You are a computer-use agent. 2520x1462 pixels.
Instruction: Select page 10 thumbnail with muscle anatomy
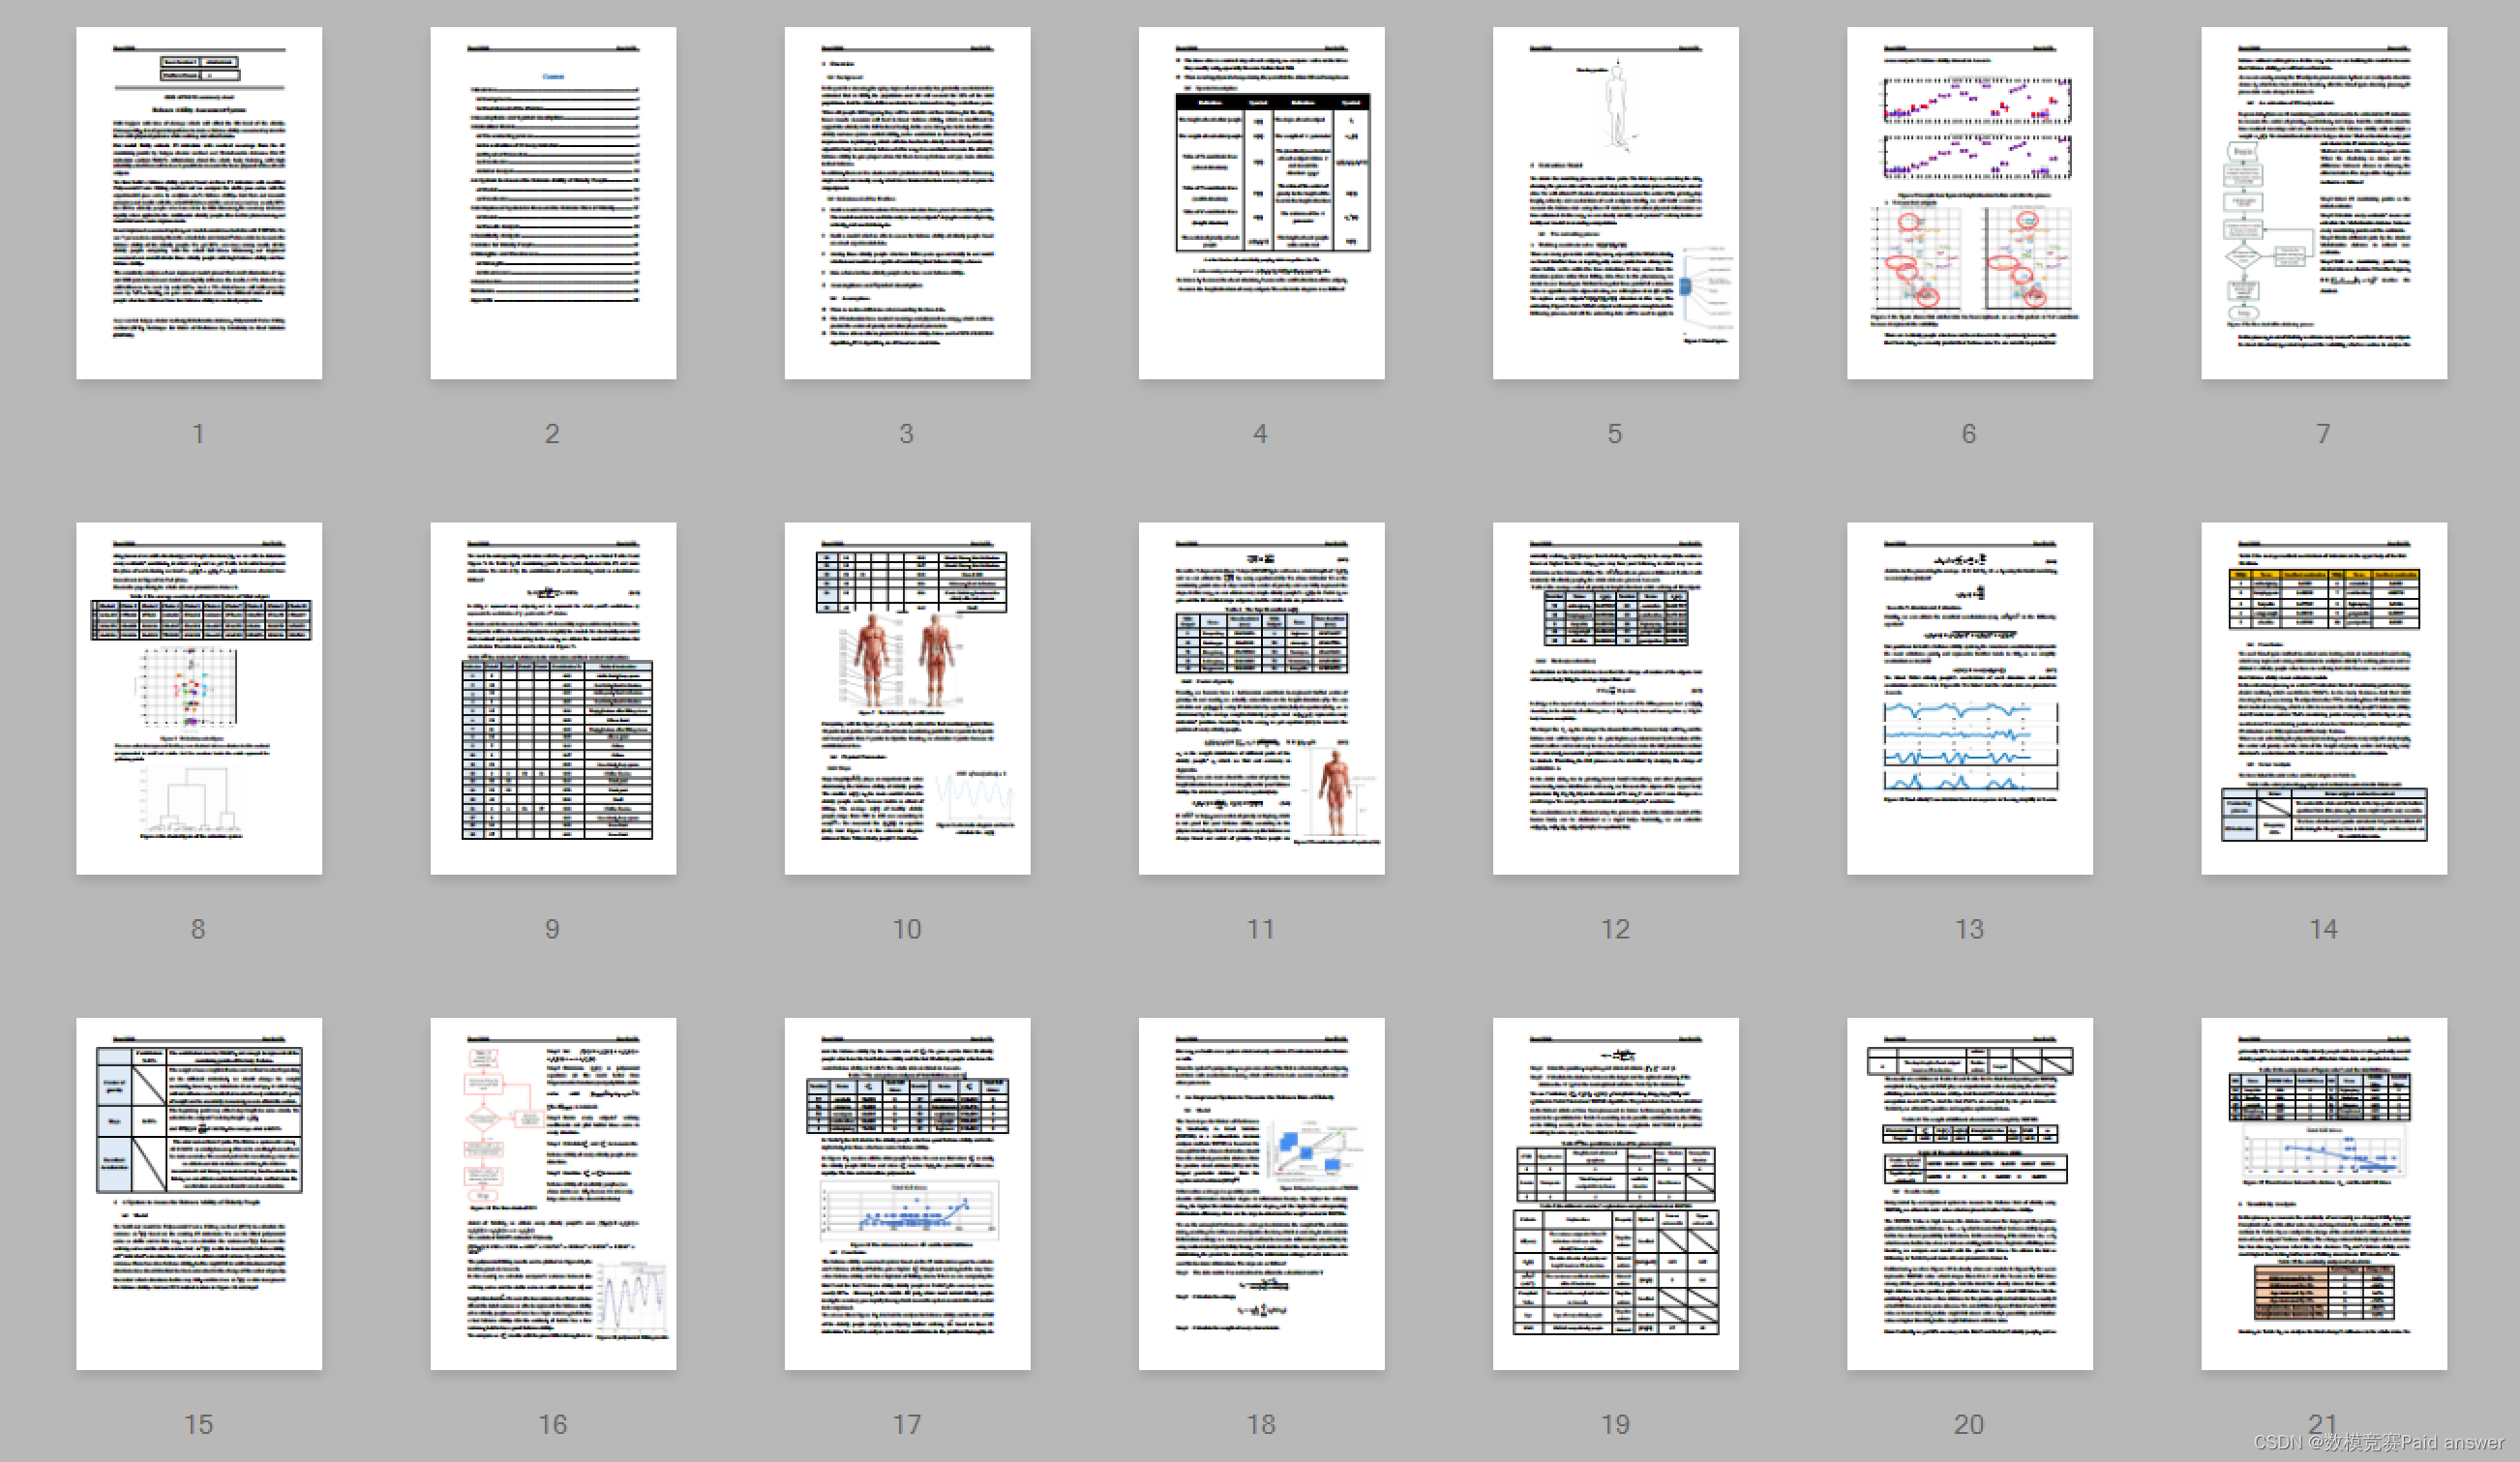pyautogui.click(x=907, y=698)
